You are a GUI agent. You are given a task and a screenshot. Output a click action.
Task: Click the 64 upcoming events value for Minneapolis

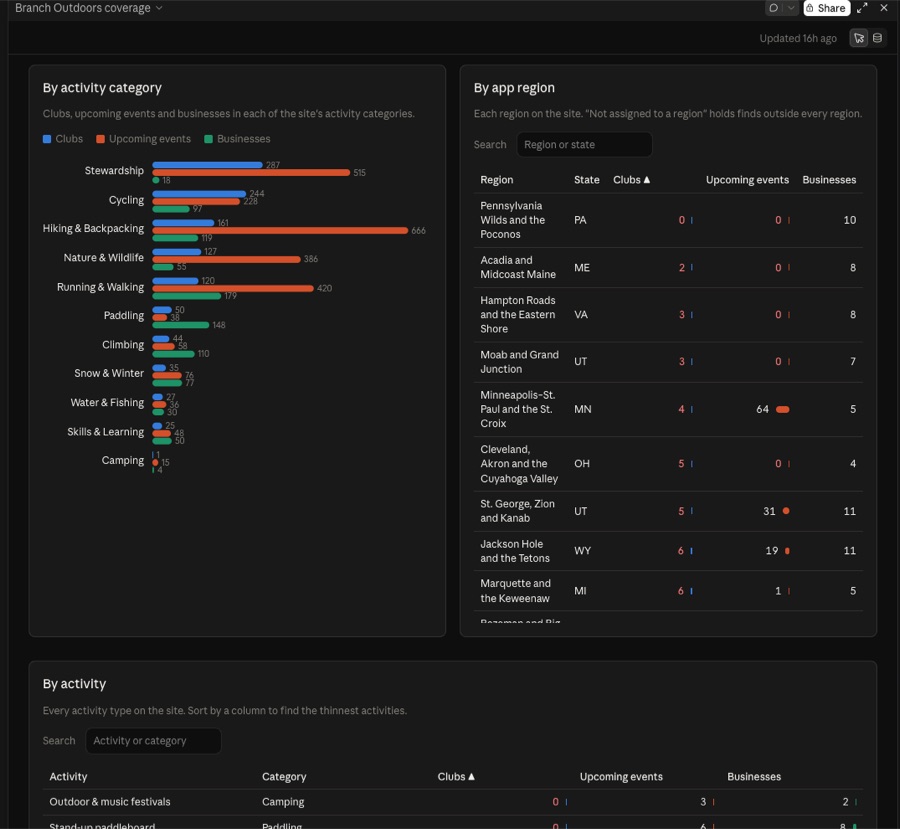click(762, 409)
